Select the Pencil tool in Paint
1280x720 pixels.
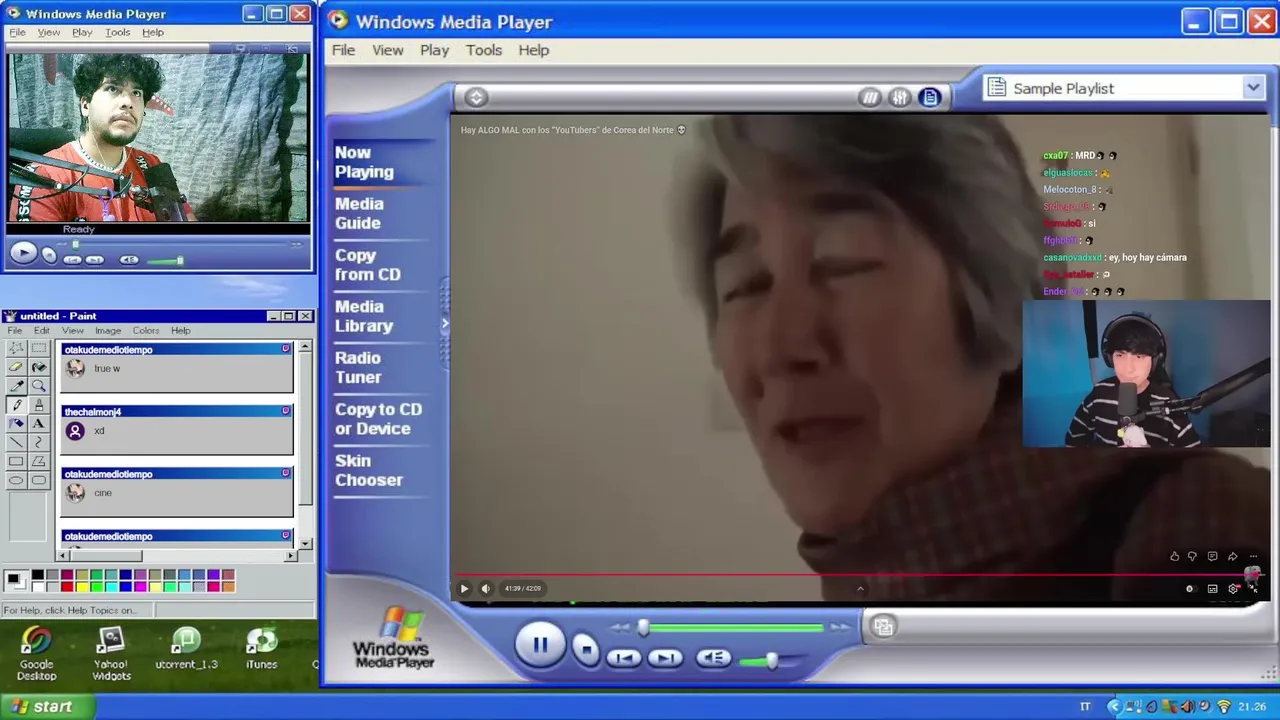[16, 405]
